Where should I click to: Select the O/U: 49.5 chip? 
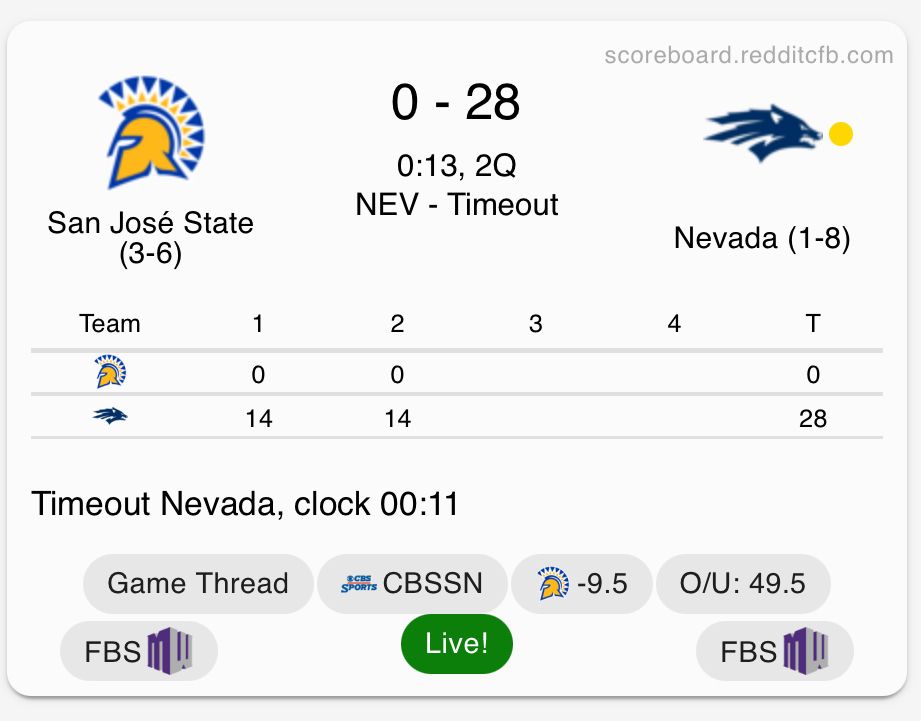tap(743, 584)
